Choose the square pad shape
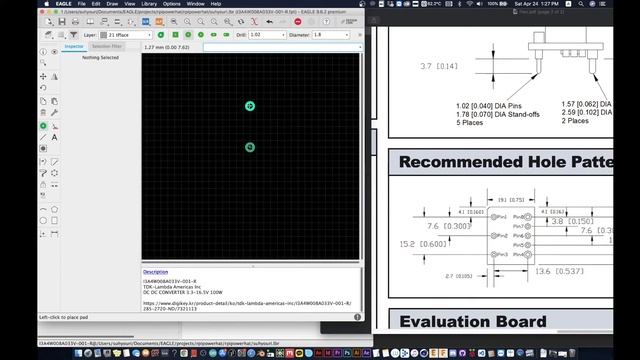Image resolution: width=640 pixels, height=360 pixels. [175, 35]
